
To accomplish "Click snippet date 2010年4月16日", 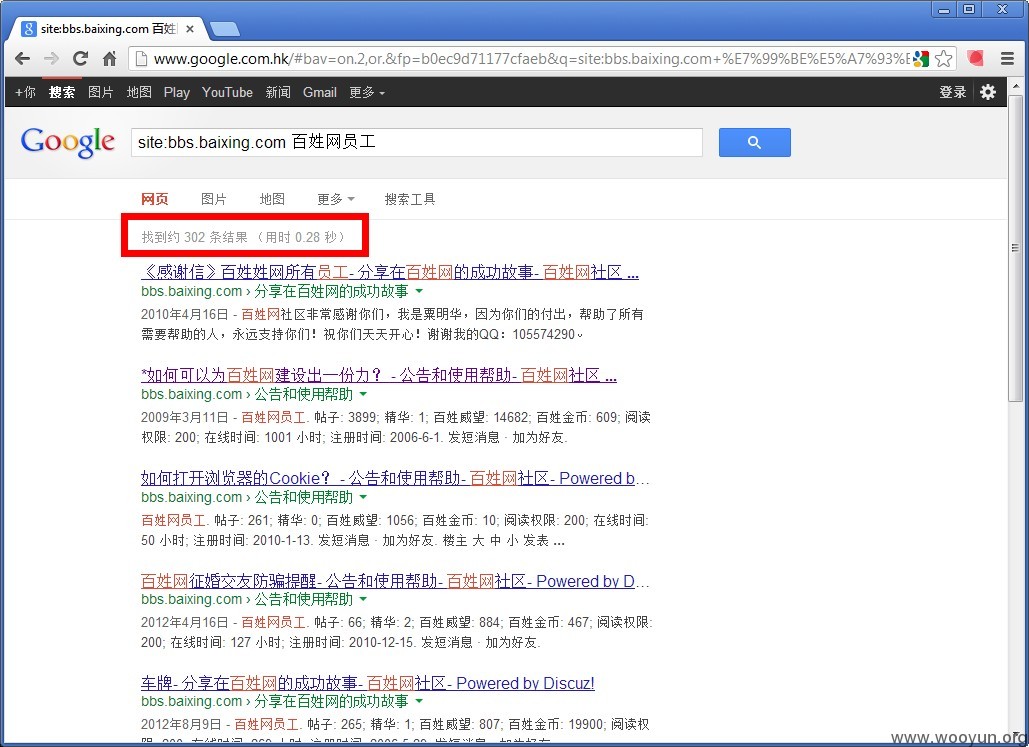I will [184, 314].
